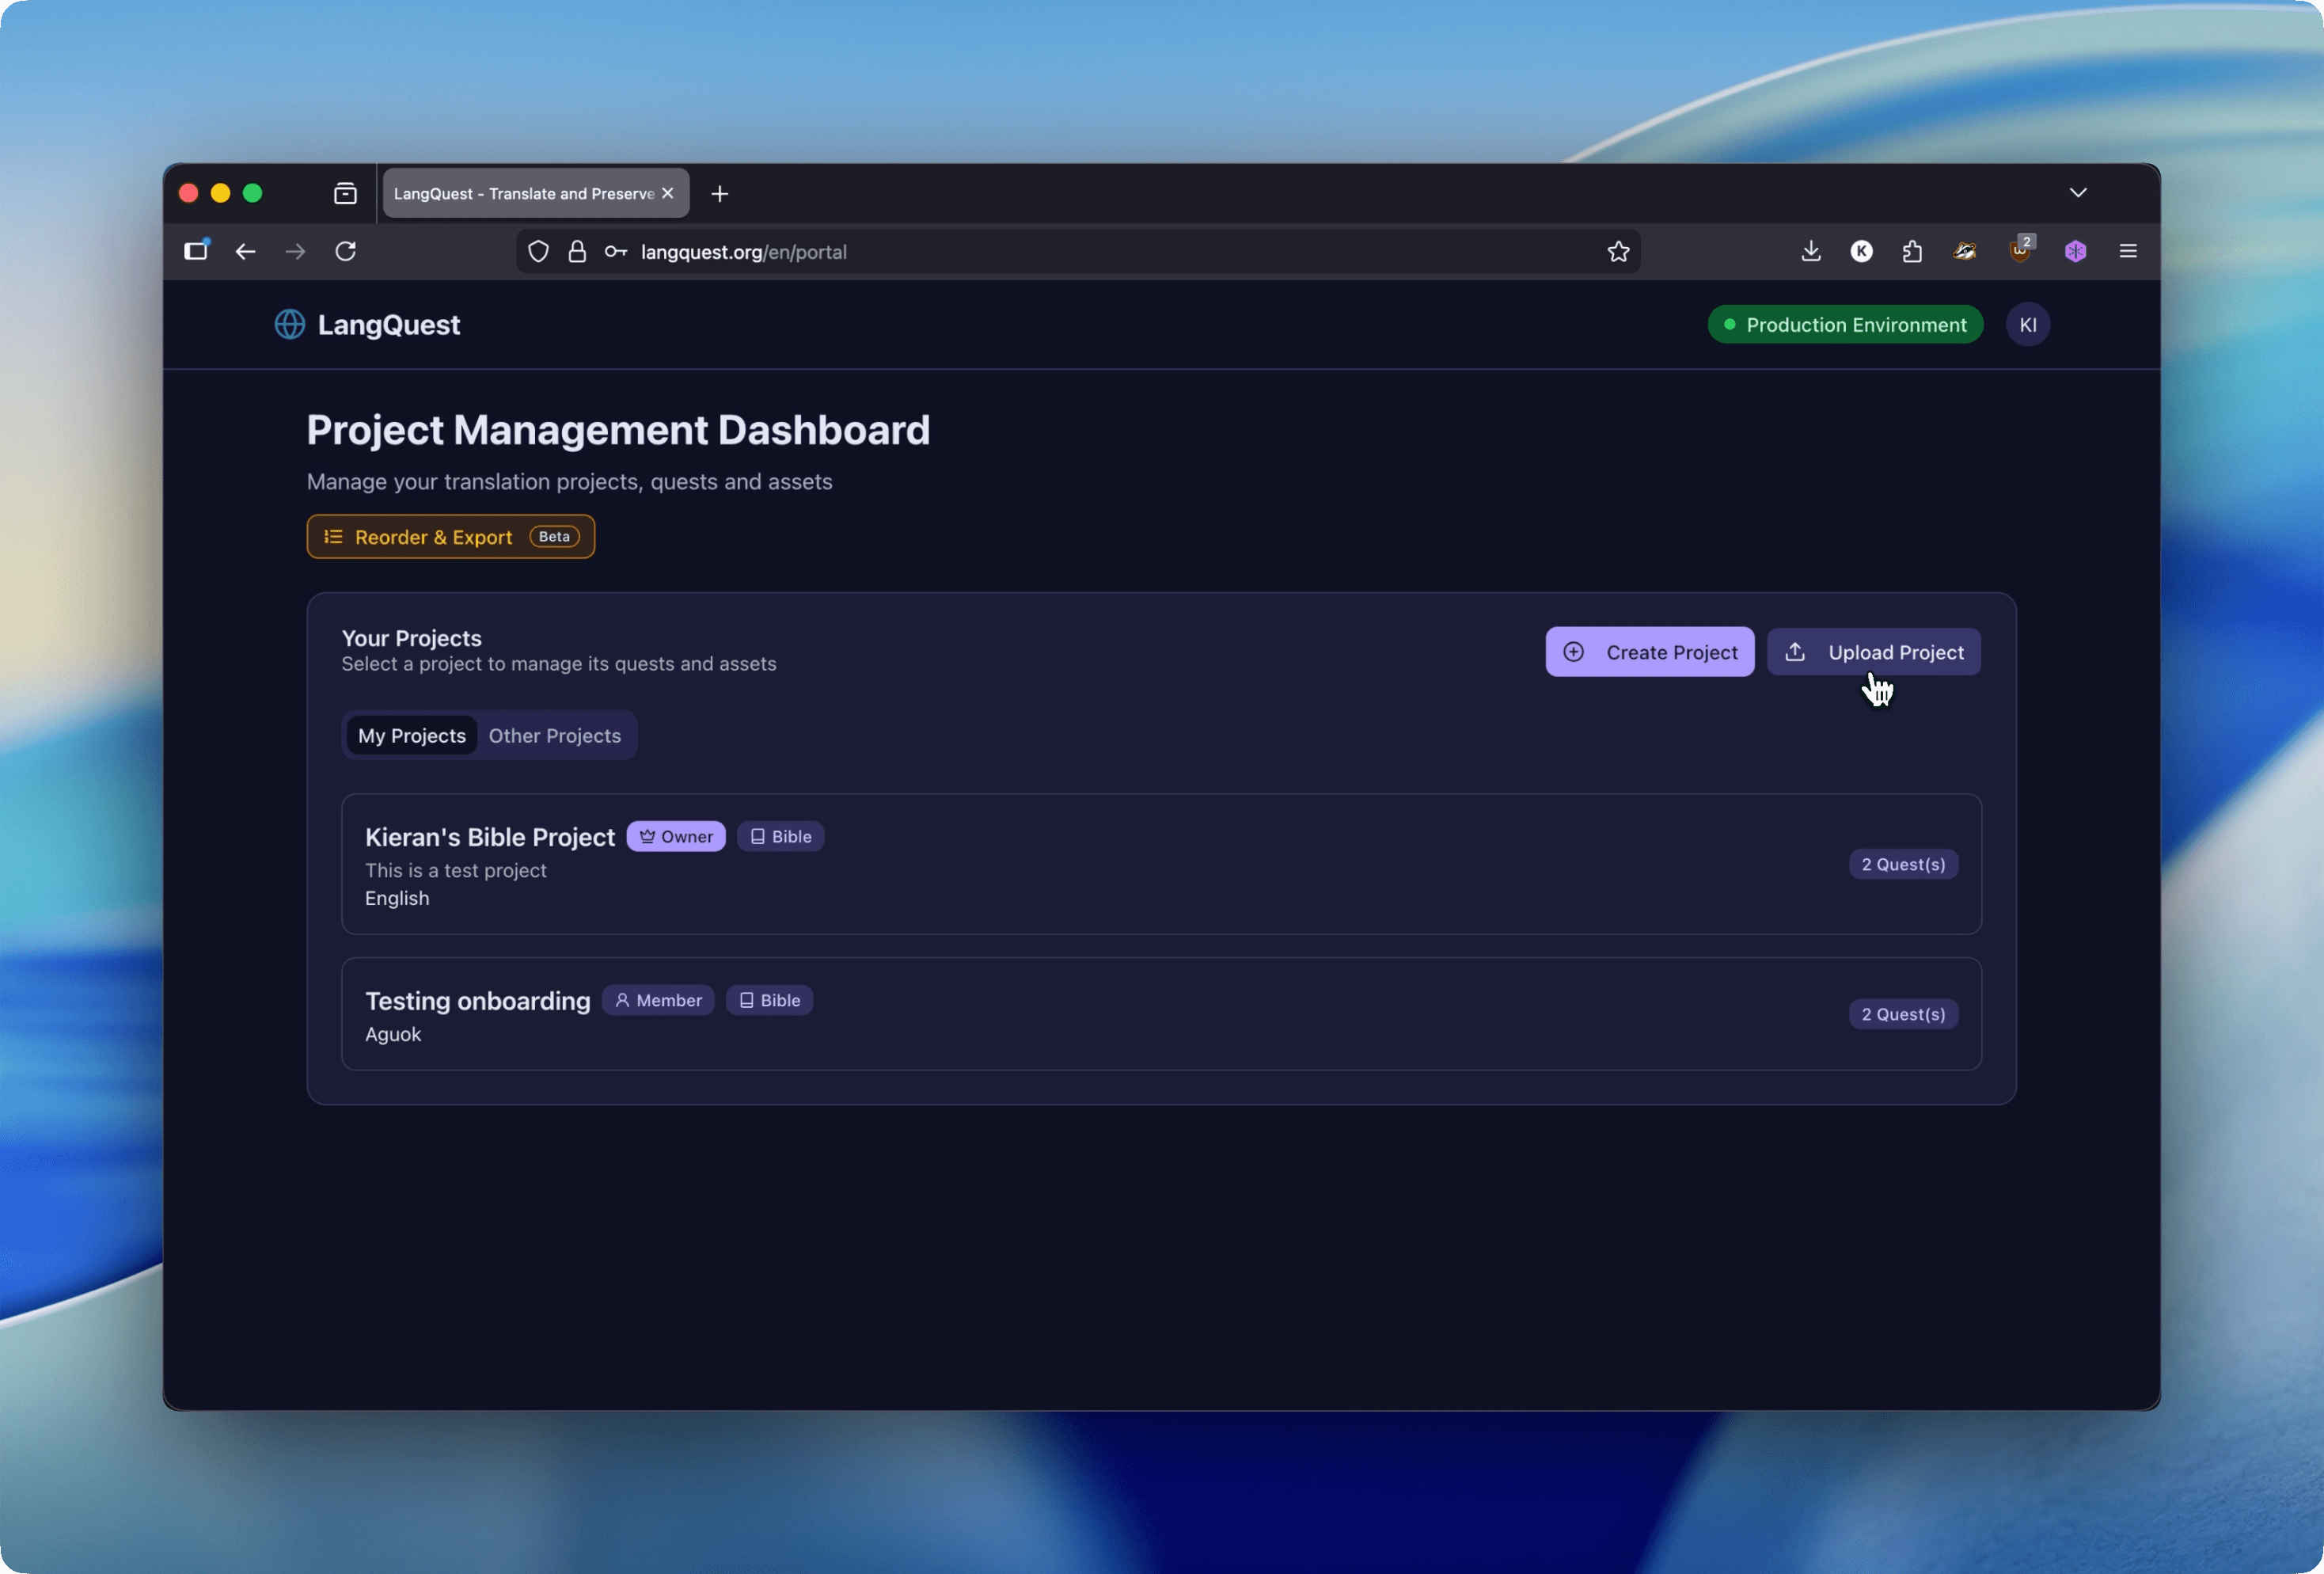
Task: Click the Your Projects heading
Action: 411,638
